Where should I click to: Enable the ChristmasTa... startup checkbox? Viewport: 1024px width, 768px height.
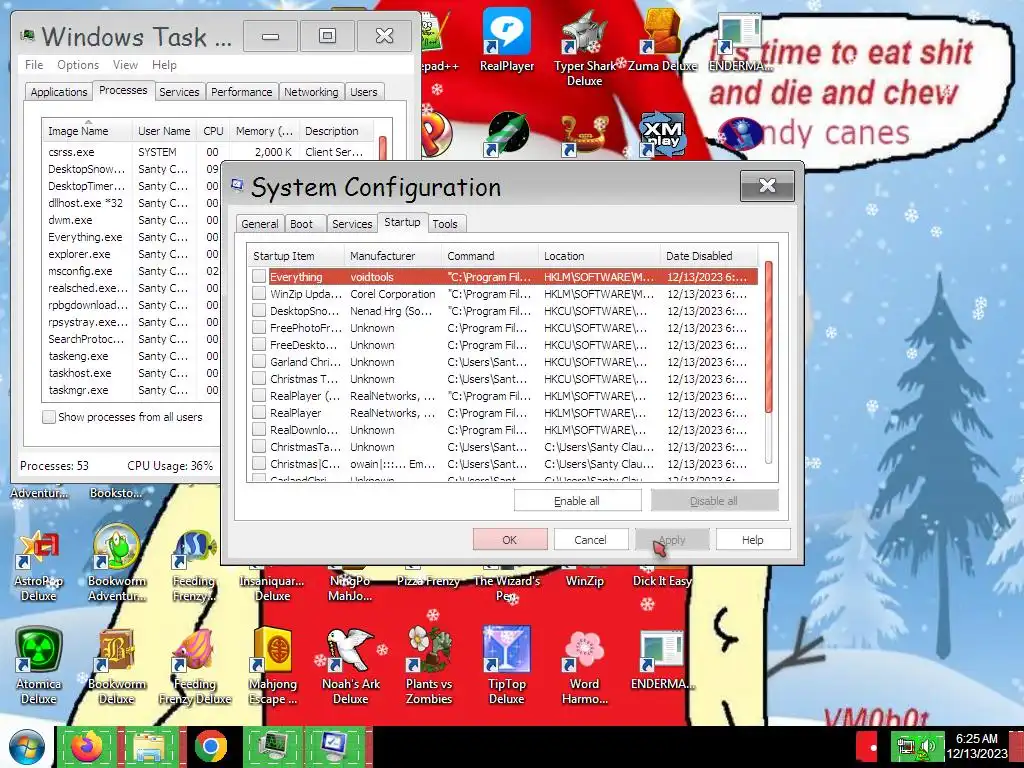point(259,446)
